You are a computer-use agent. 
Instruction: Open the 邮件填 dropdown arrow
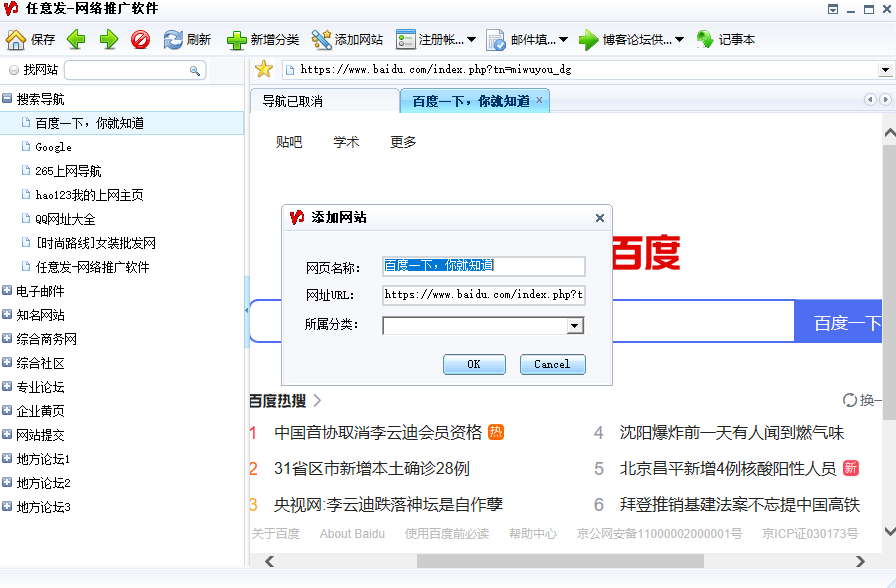563,39
